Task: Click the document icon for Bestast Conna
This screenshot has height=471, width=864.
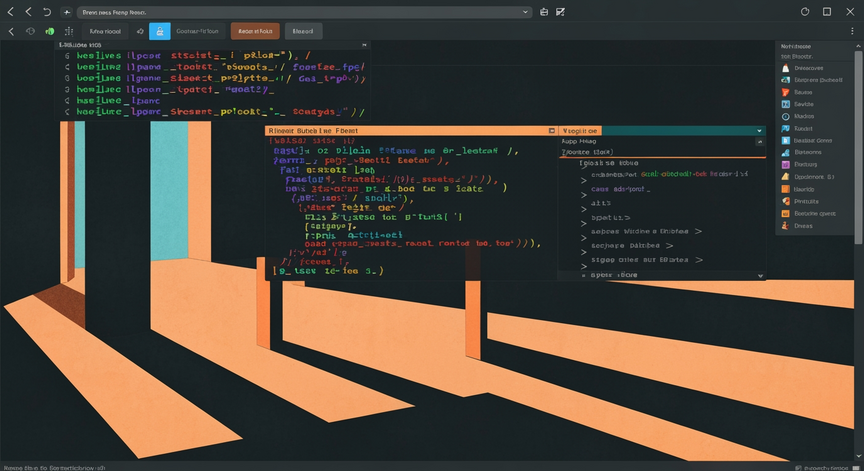Action: coord(786,140)
